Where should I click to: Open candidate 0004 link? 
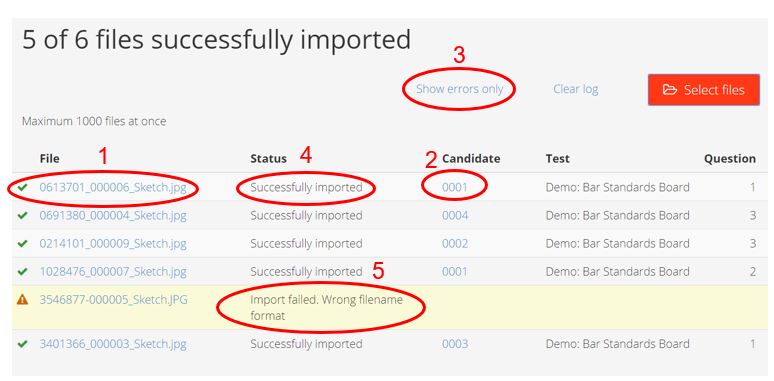pyautogui.click(x=455, y=216)
